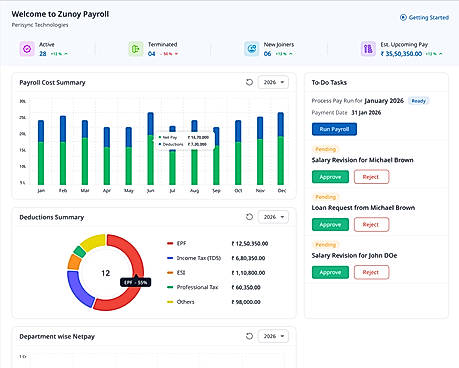Click the Active employees purple check icon
The height and width of the screenshot is (368, 459).
(27, 49)
